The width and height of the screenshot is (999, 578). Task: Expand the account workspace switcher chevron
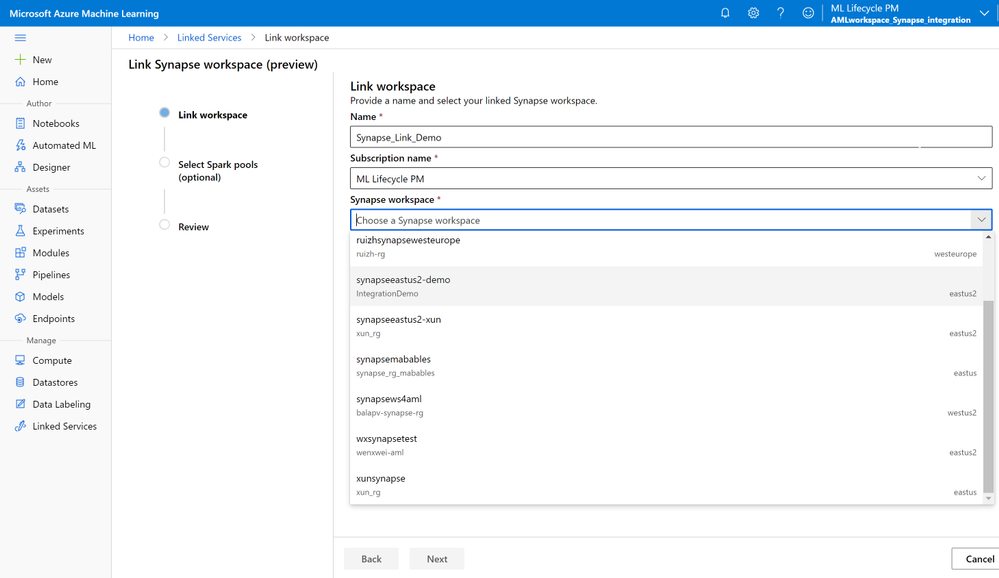[x=984, y=13]
